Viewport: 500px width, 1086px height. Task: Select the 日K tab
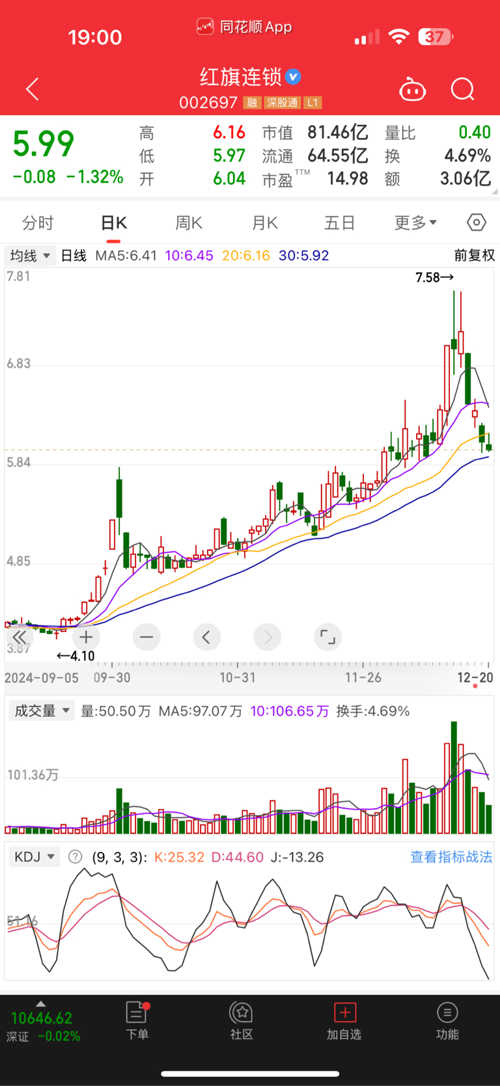coord(114,223)
